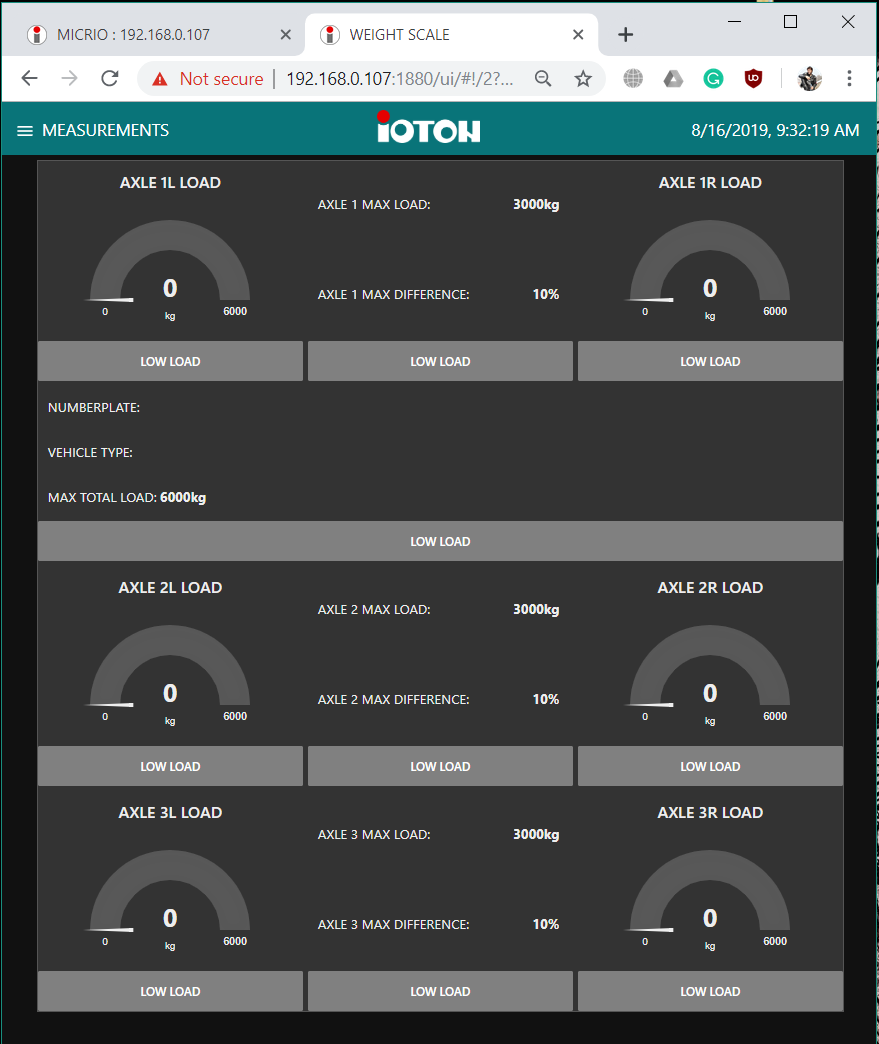Screen dimensions: 879x1044
Task: Click the AXLE 2R LOAD heading
Action: click(x=711, y=587)
